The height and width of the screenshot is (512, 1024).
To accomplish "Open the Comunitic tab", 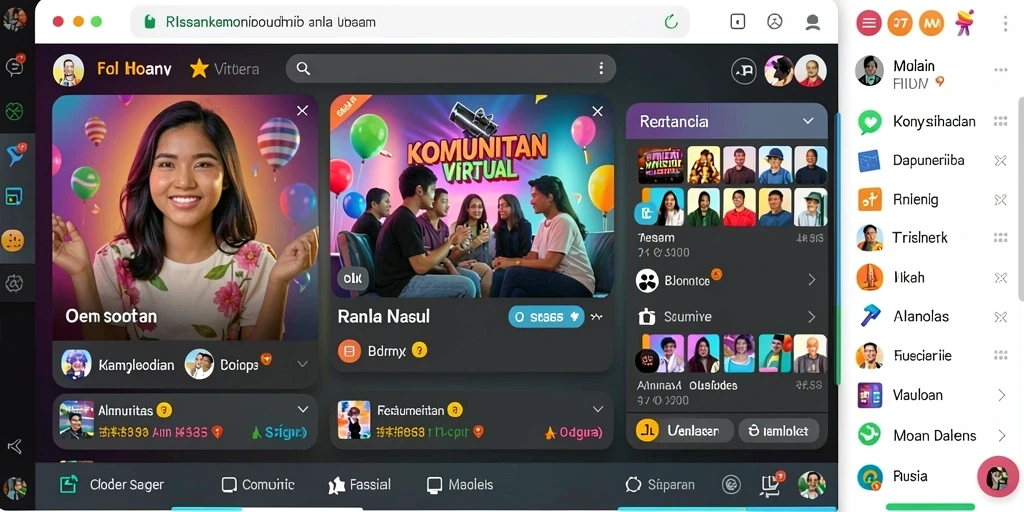I will [x=257, y=485].
